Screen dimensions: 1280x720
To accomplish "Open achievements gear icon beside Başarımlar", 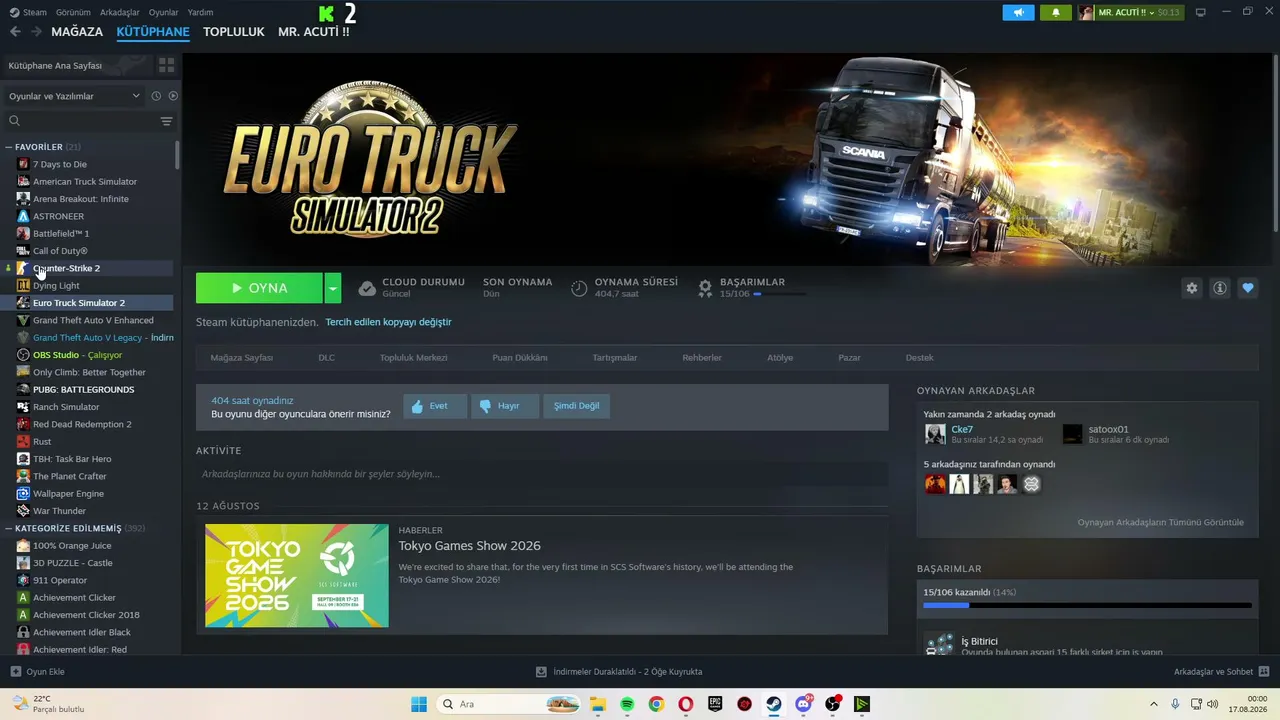I will (x=705, y=288).
